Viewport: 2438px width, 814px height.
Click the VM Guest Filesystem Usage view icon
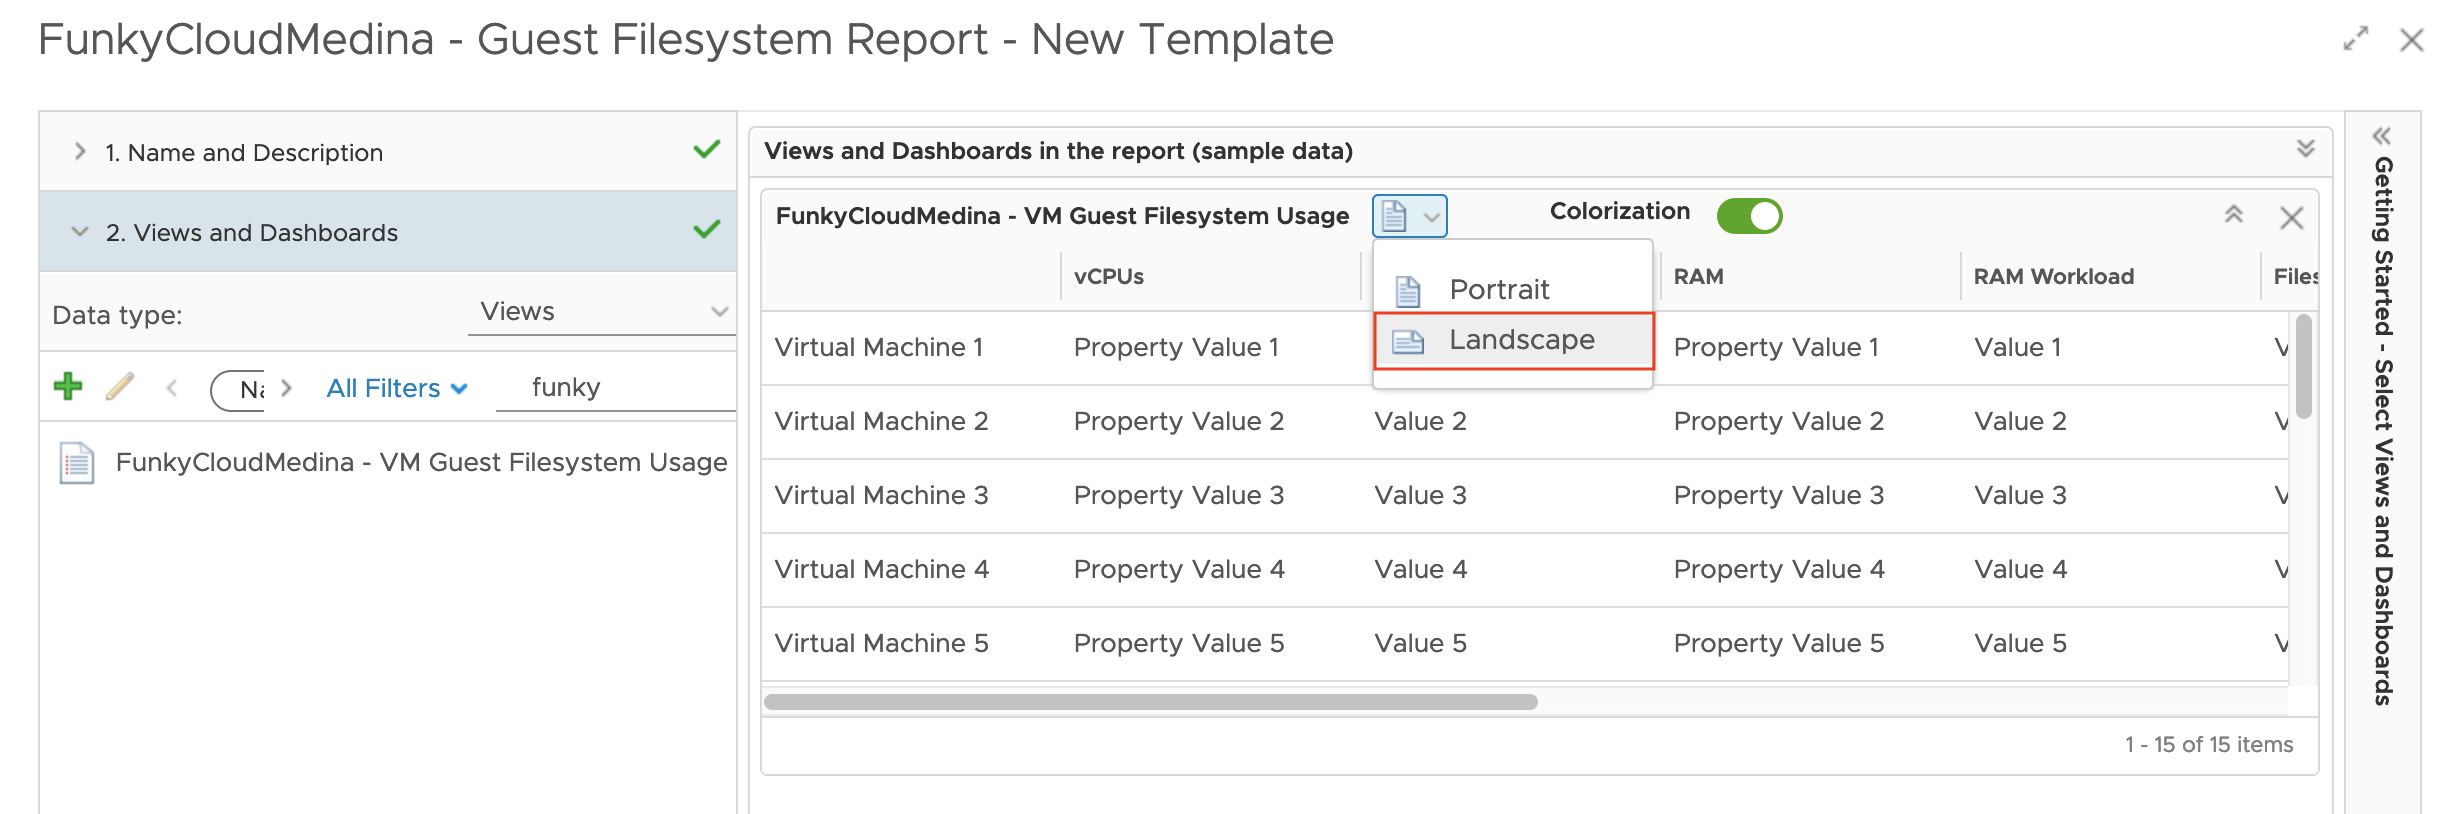coord(77,463)
